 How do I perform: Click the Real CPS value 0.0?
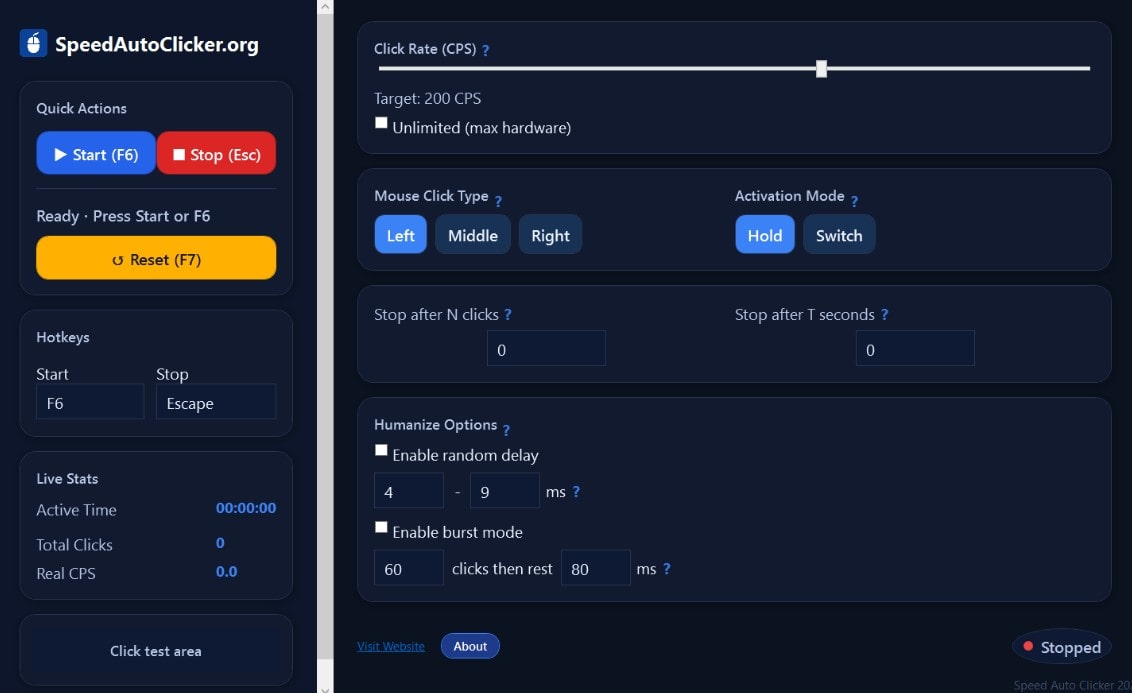point(227,572)
